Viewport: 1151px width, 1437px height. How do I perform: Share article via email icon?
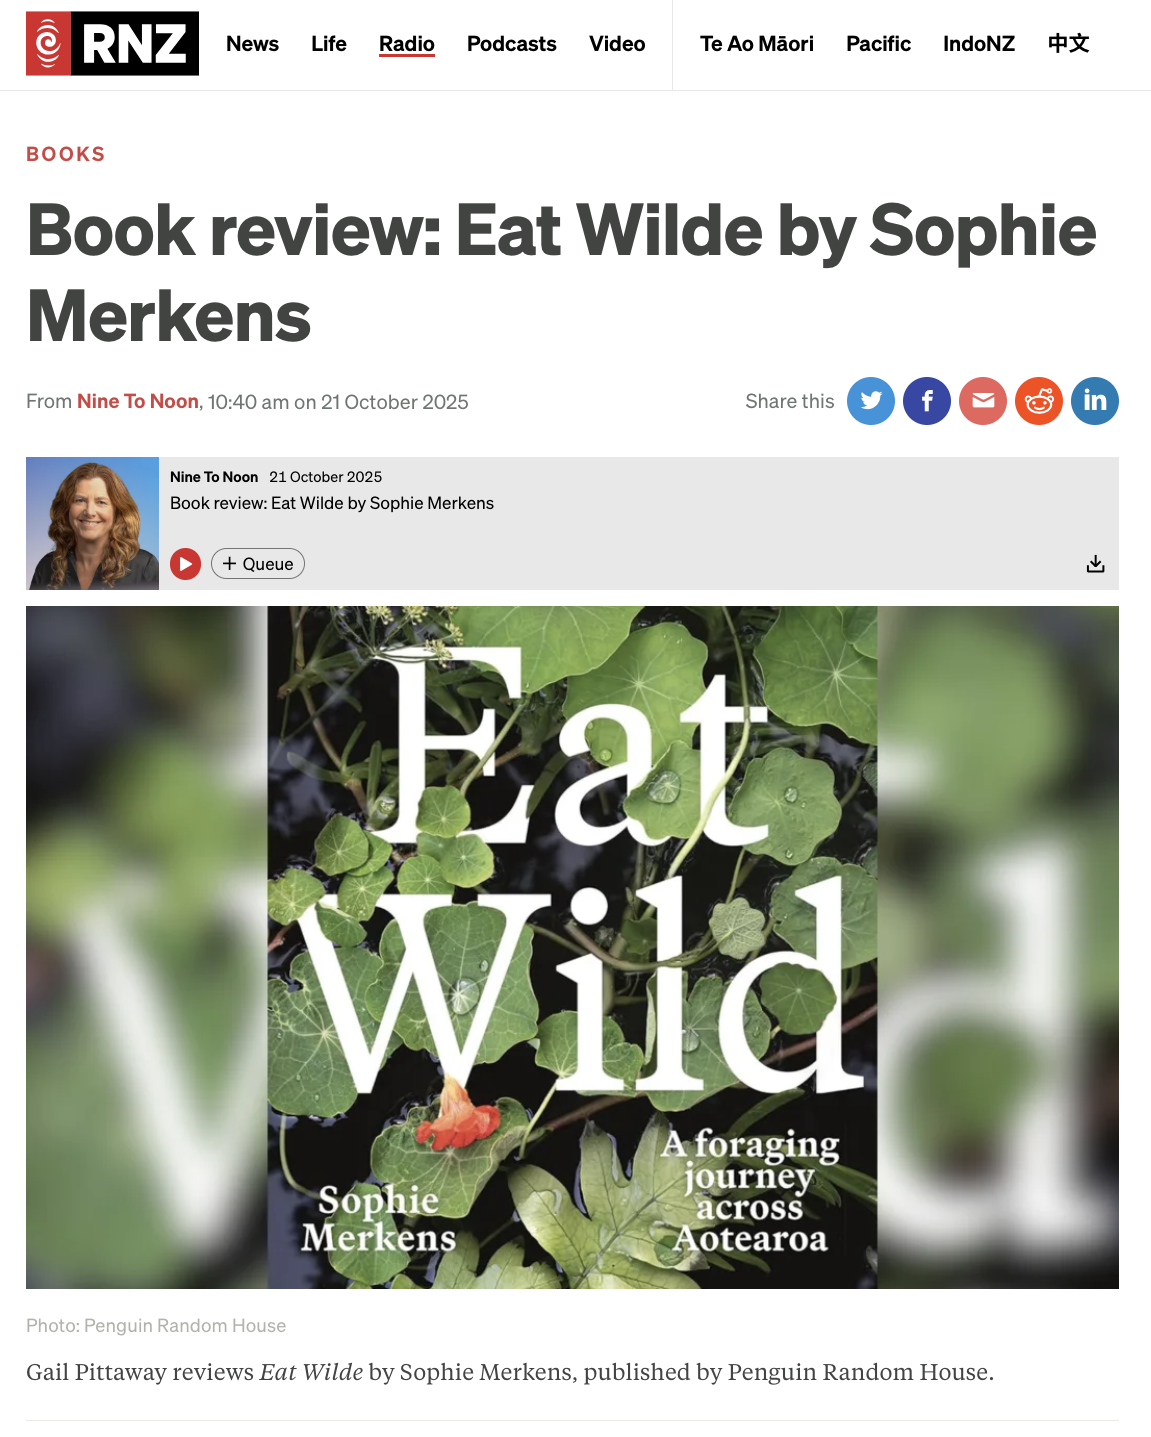click(983, 401)
